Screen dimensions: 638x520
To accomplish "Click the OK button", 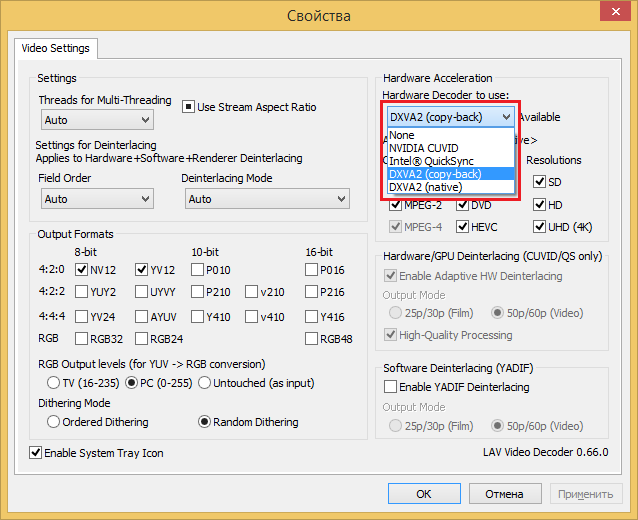I will coord(424,494).
